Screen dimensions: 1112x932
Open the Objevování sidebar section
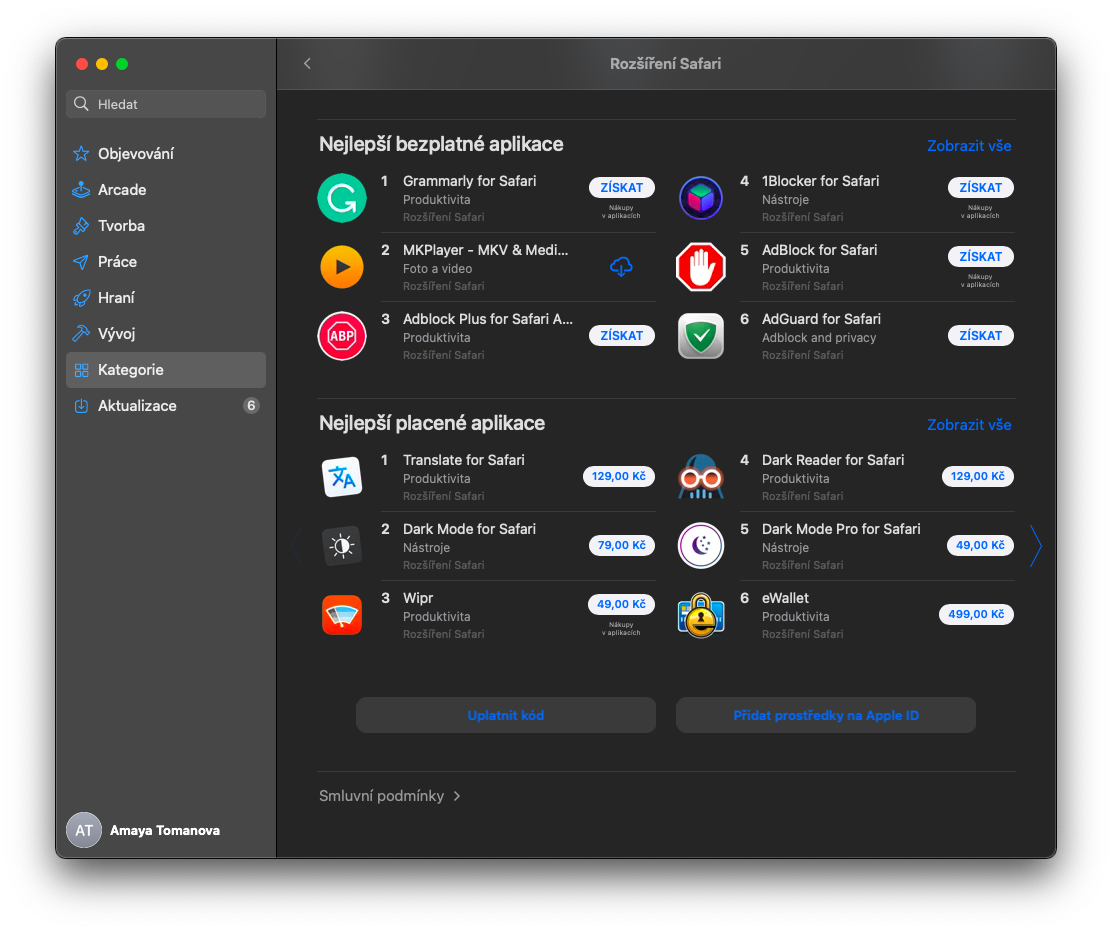pyautogui.click(x=166, y=153)
